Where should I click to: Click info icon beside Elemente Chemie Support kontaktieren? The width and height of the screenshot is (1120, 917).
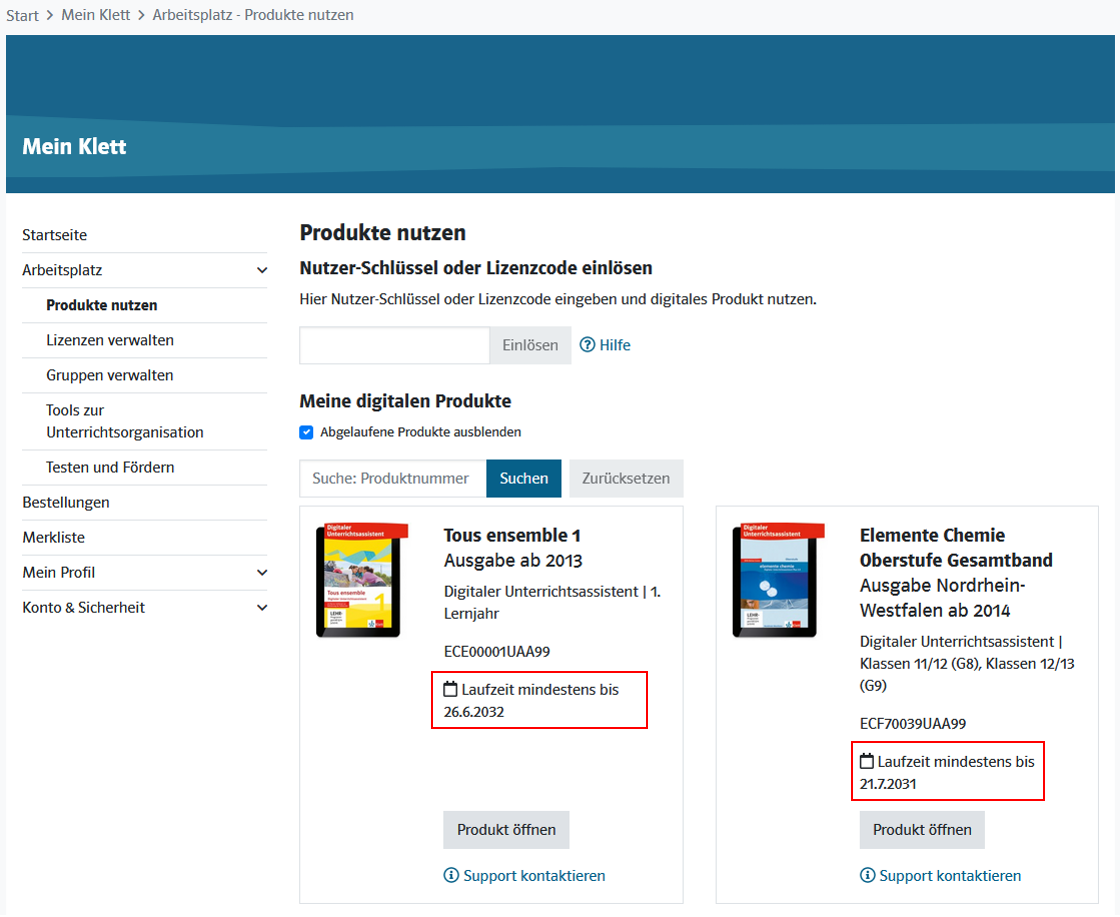(867, 875)
